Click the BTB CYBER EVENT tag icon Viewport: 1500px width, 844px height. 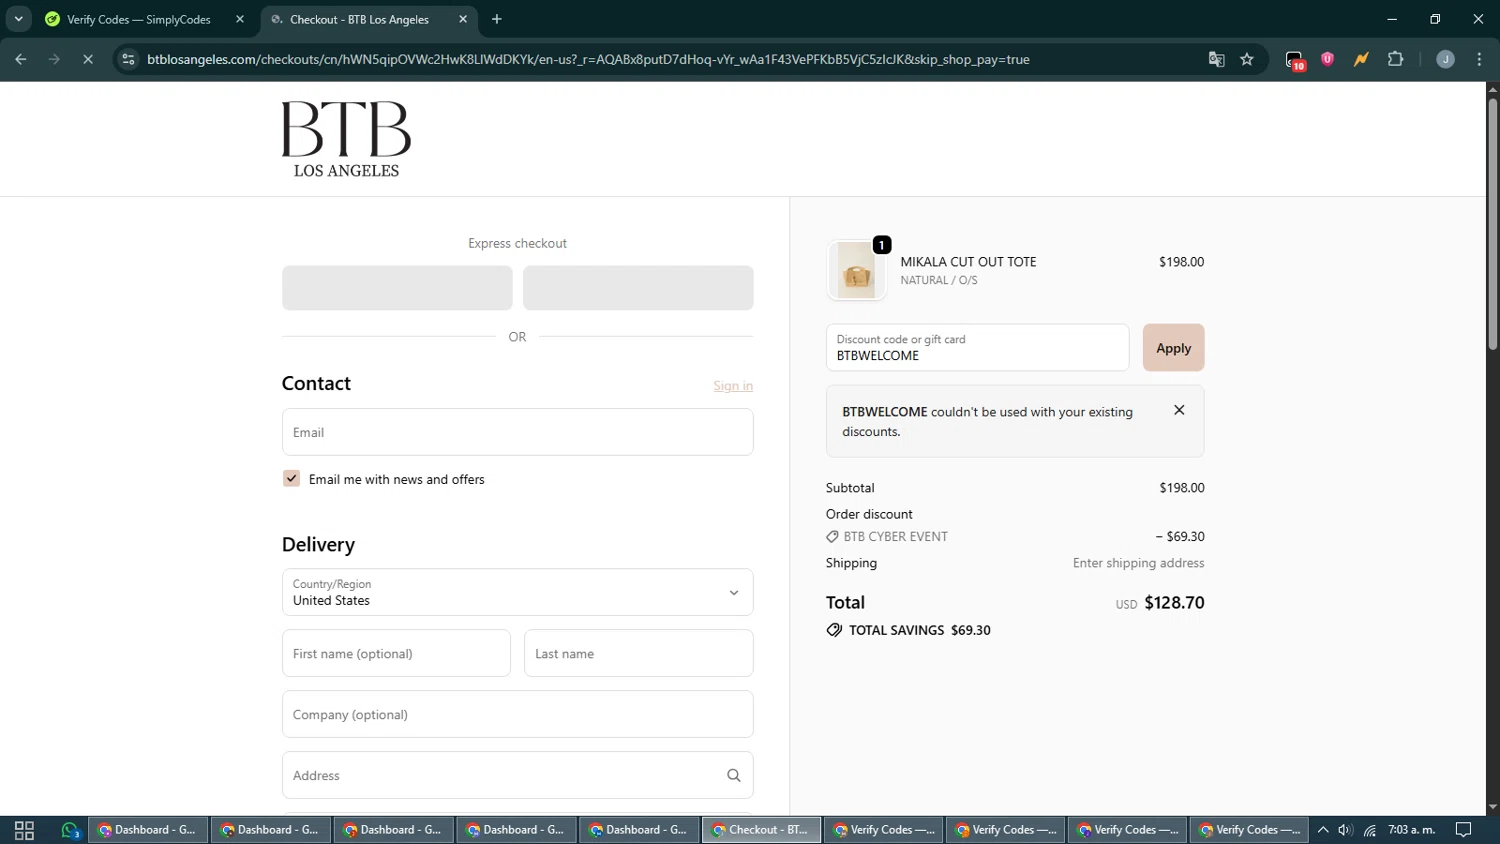832,537
